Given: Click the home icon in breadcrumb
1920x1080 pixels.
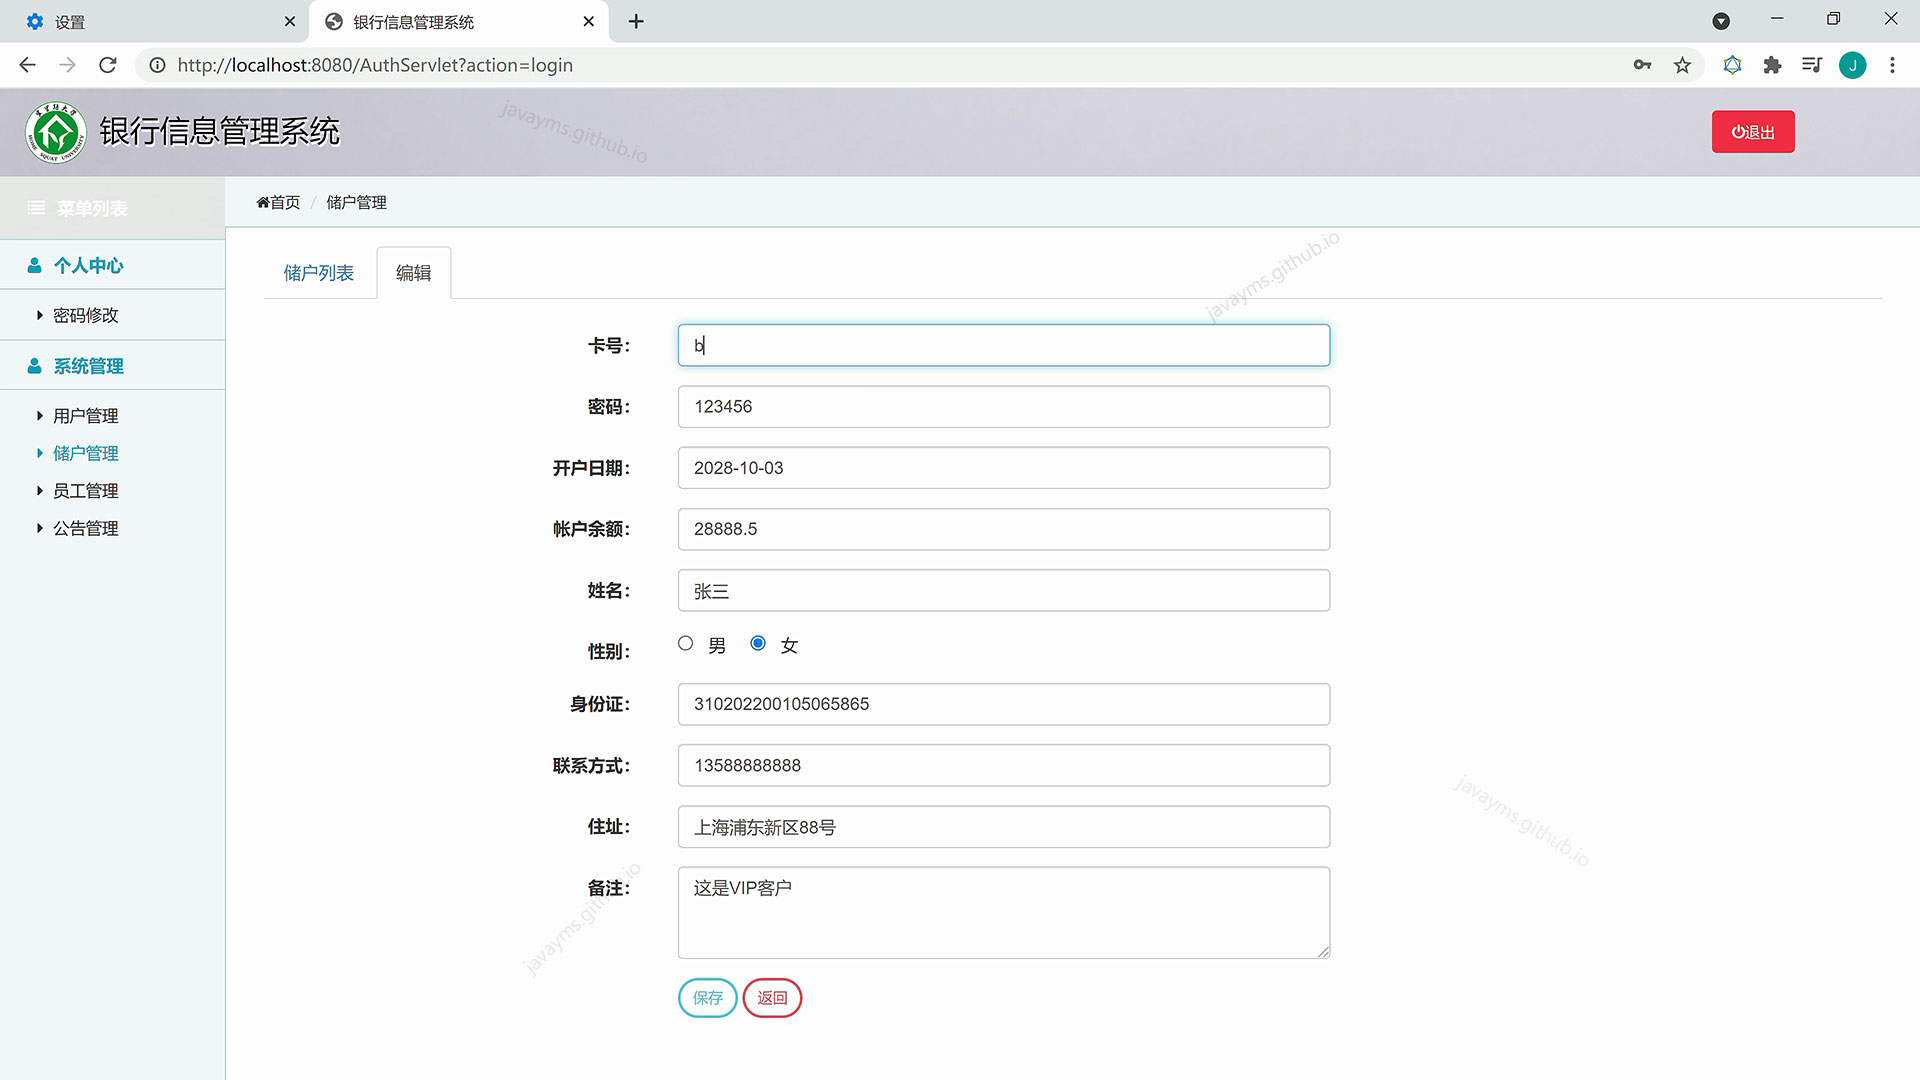Looking at the screenshot, I should (263, 202).
